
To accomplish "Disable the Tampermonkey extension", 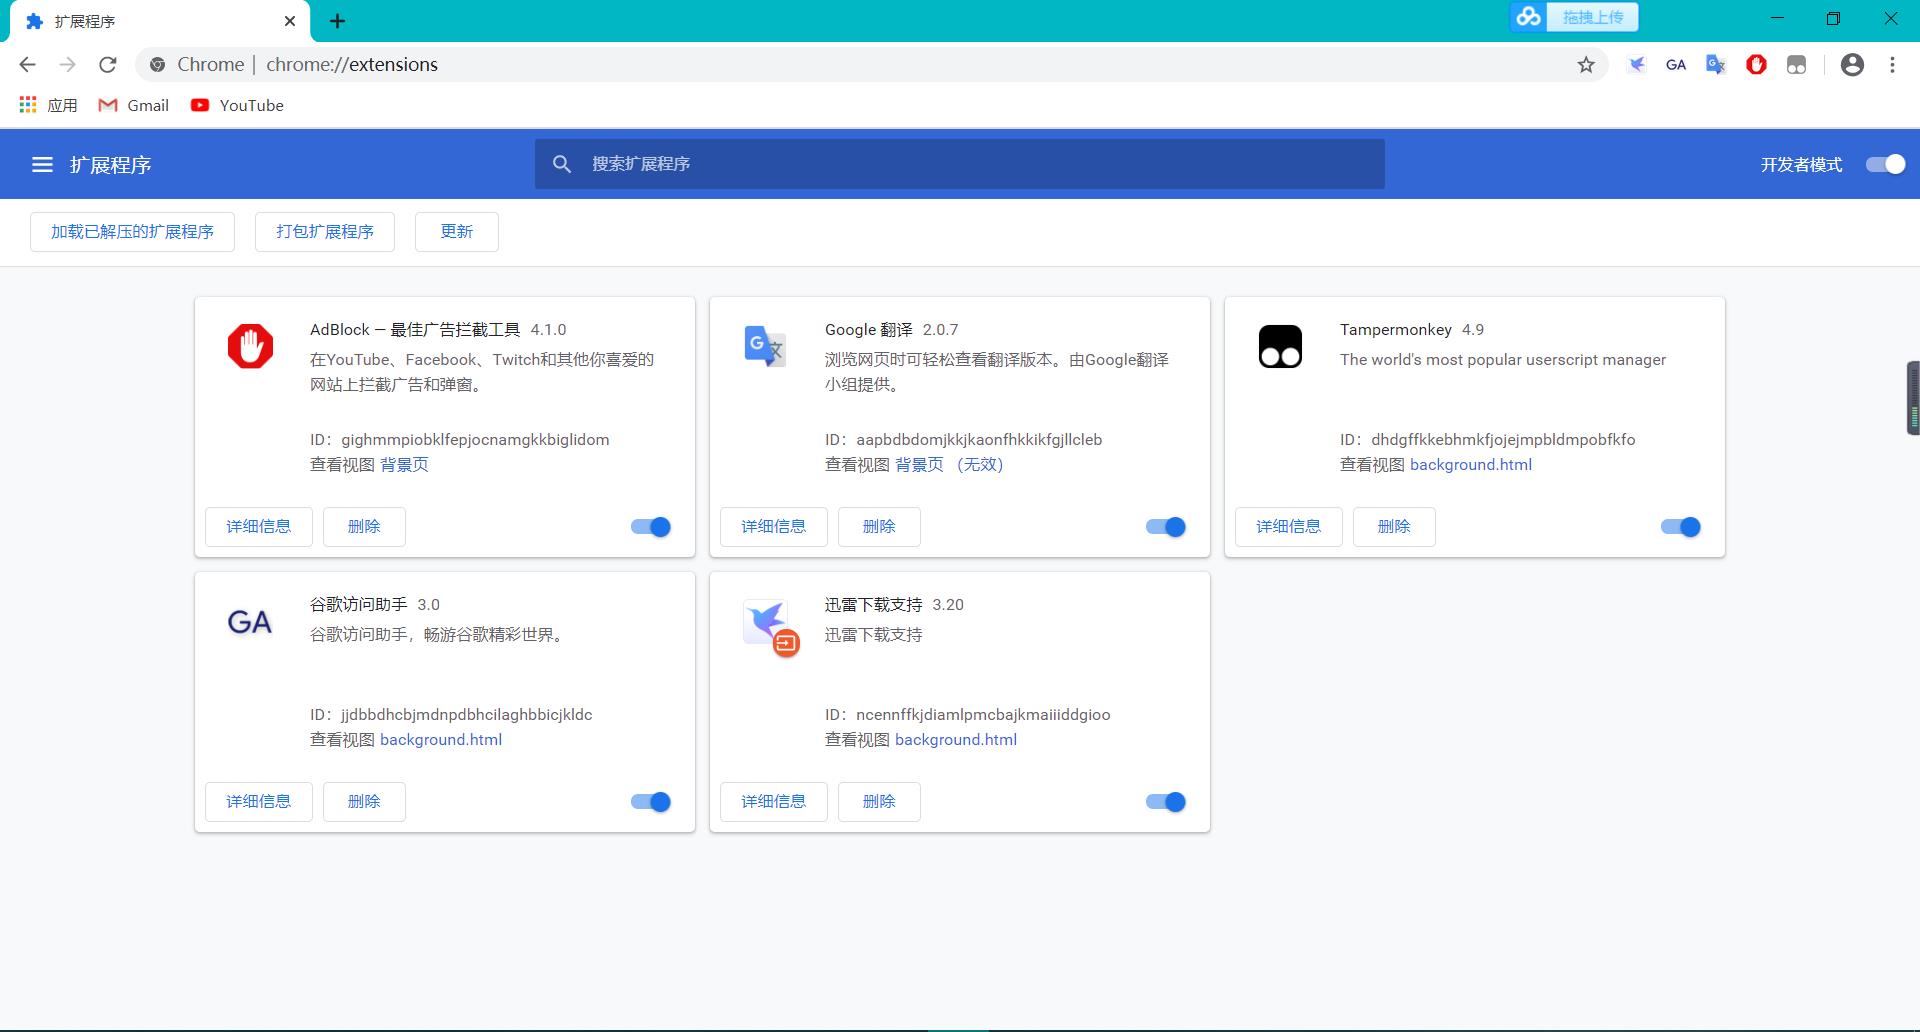I will 1680,527.
